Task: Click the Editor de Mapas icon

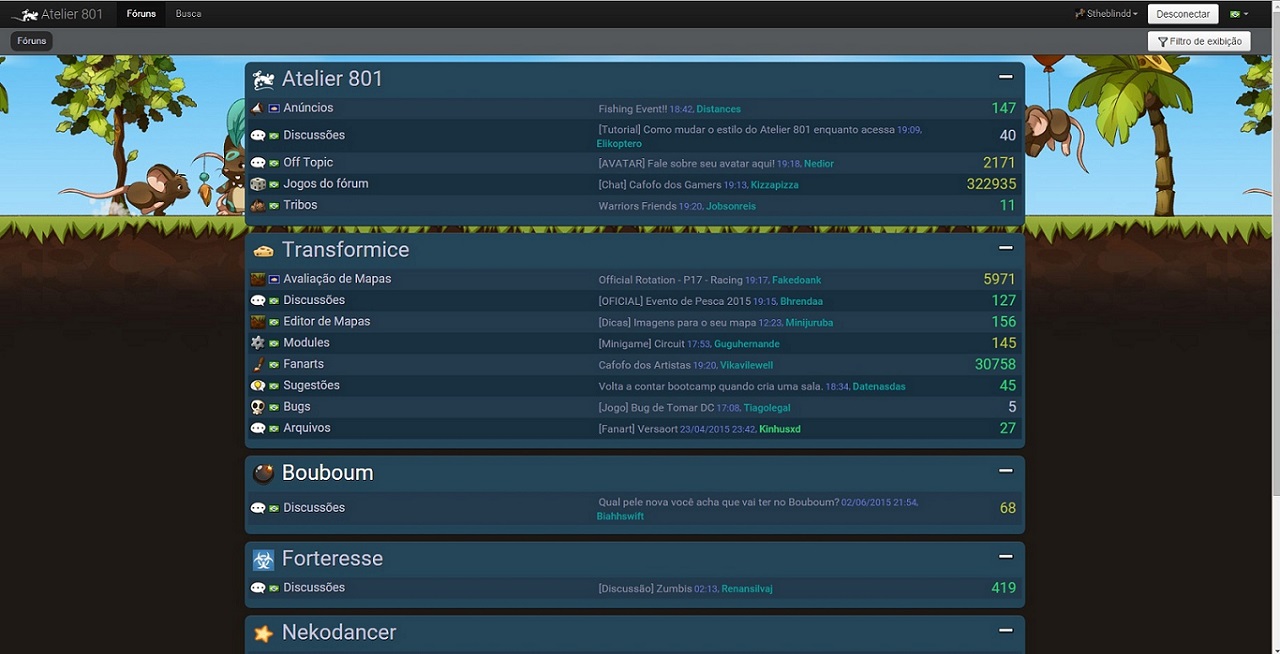Action: (257, 322)
